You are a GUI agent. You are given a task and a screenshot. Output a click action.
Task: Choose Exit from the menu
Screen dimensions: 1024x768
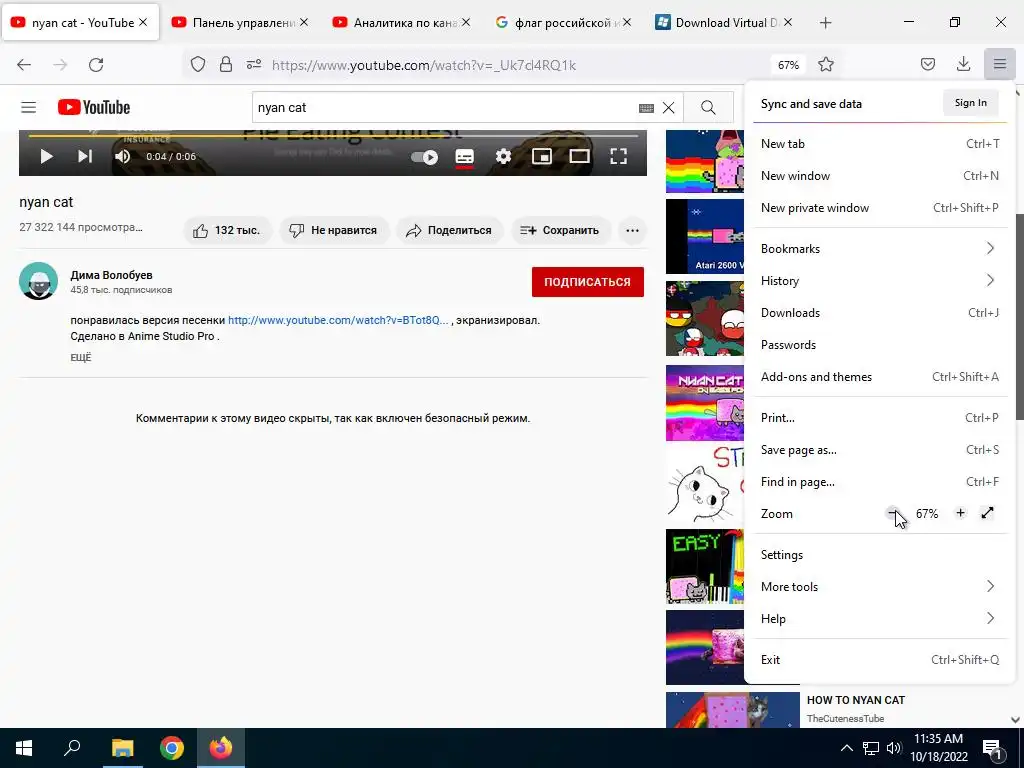(880, 660)
